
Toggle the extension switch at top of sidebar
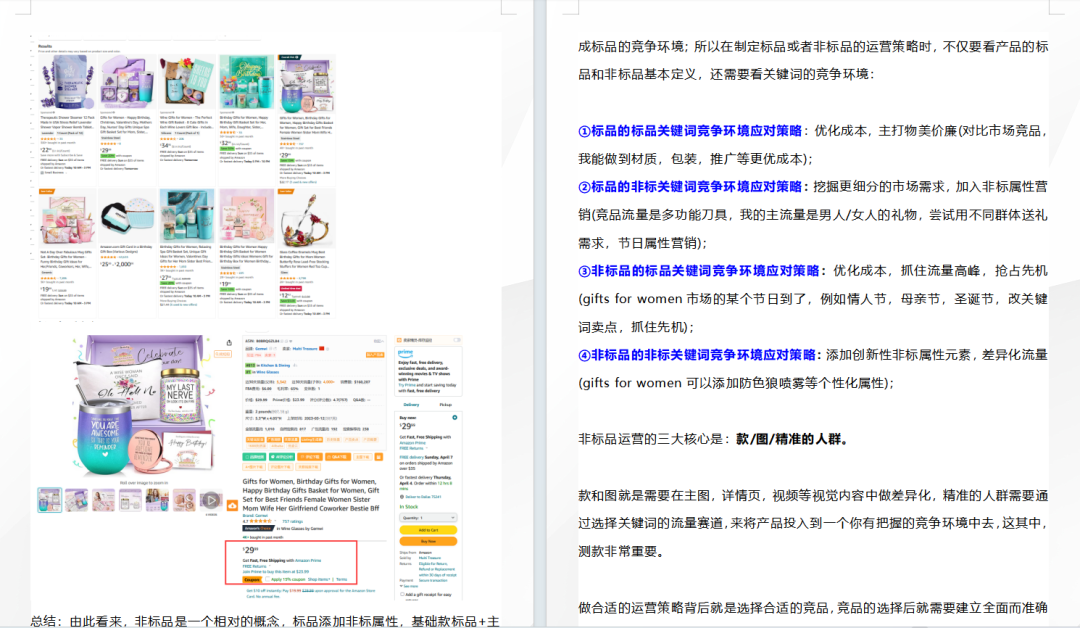[457, 341]
